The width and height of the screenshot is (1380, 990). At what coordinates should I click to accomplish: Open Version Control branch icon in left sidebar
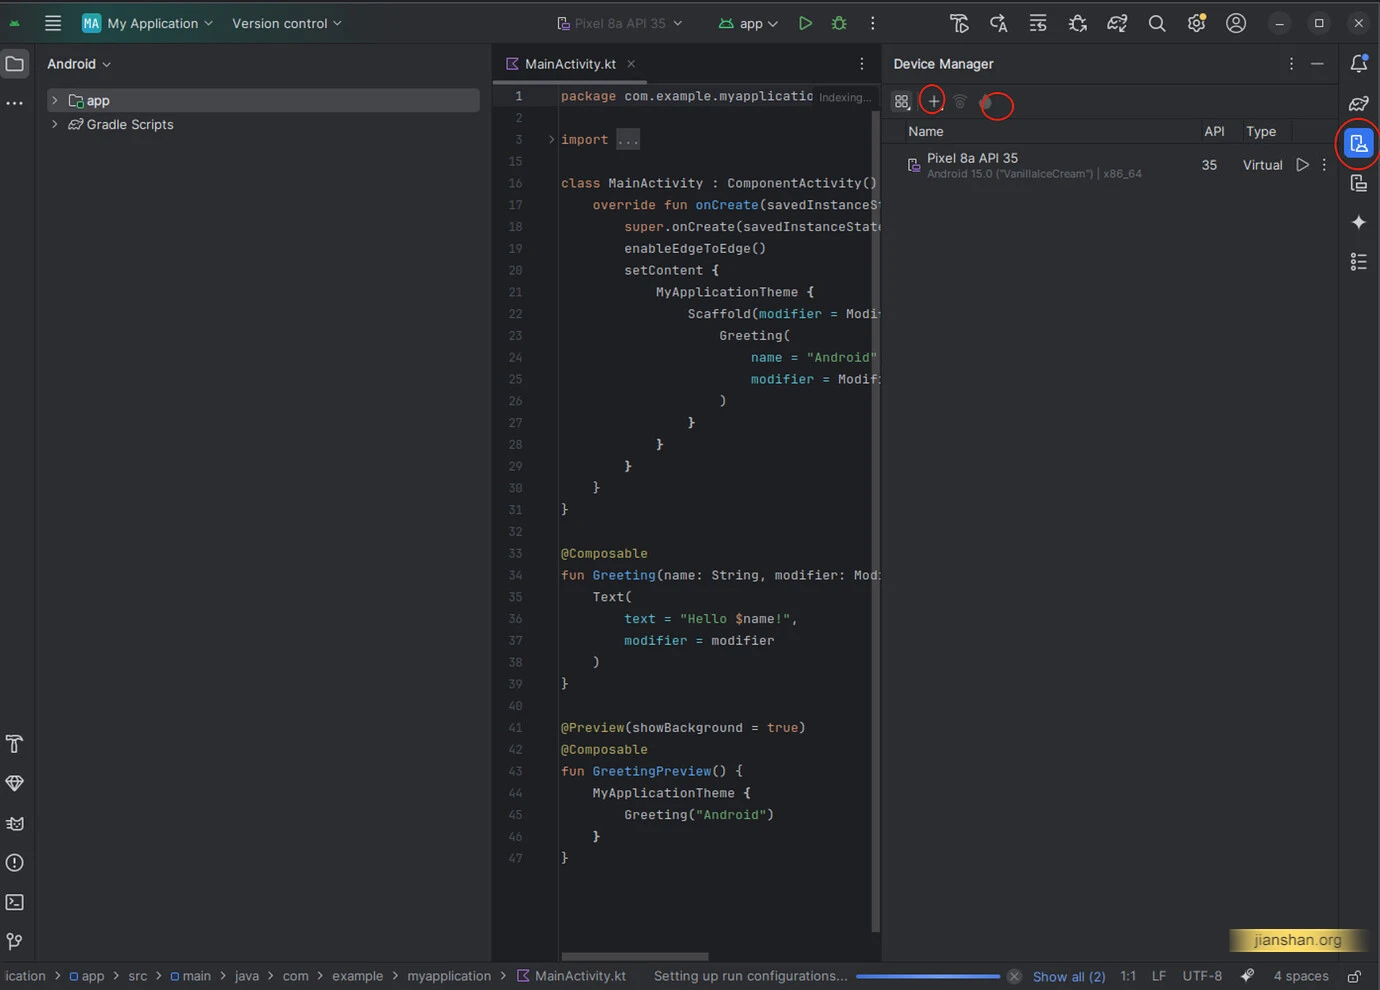[15, 941]
